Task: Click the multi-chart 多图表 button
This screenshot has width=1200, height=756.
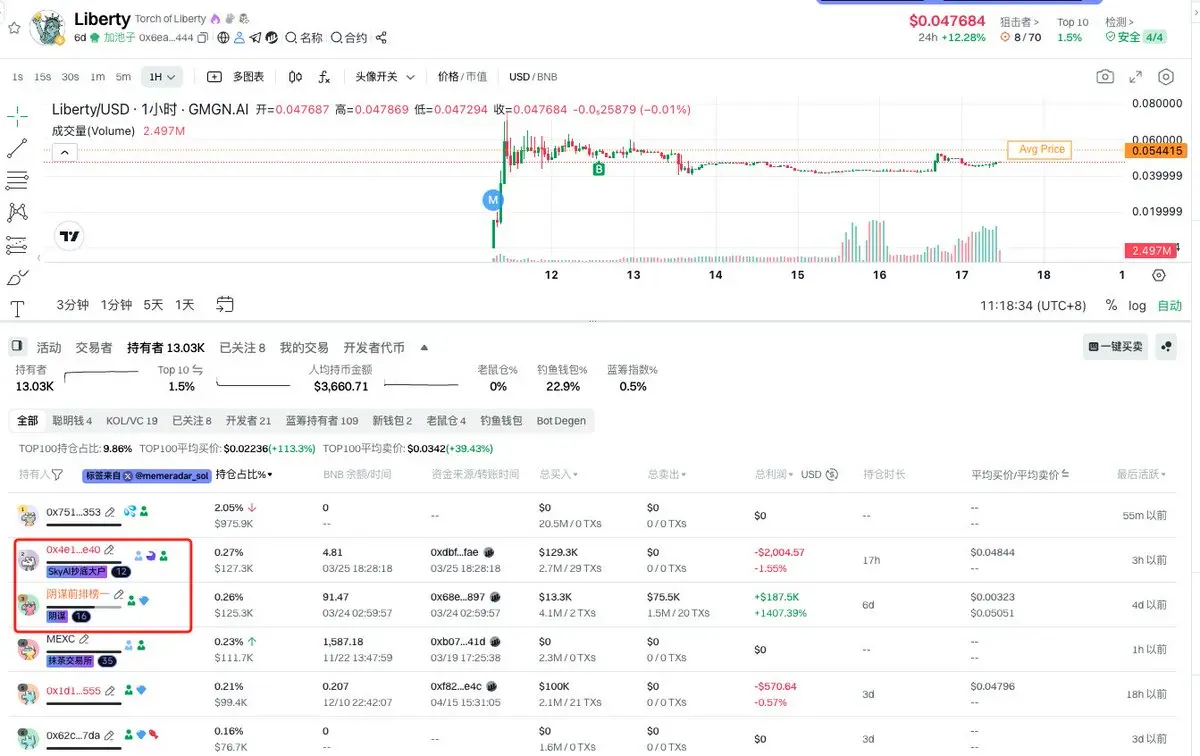Action: 236,77
